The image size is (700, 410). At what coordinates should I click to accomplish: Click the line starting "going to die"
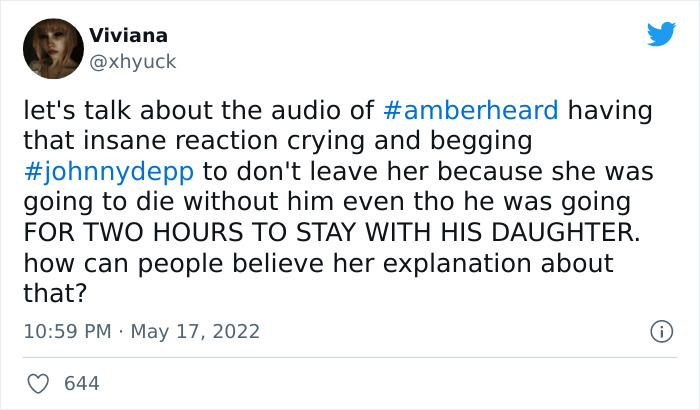327,202
